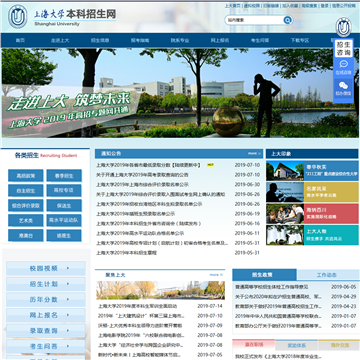The width and height of the screenshot is (360, 360).
Task: Click the 自主招生 button
Action: tap(26, 191)
